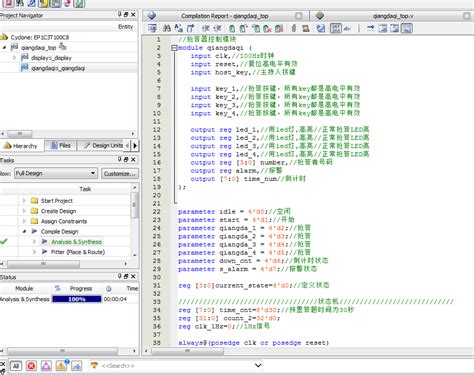474x375 pixels.
Task: Click the Cyclone device warning icon
Action: coord(4,37)
